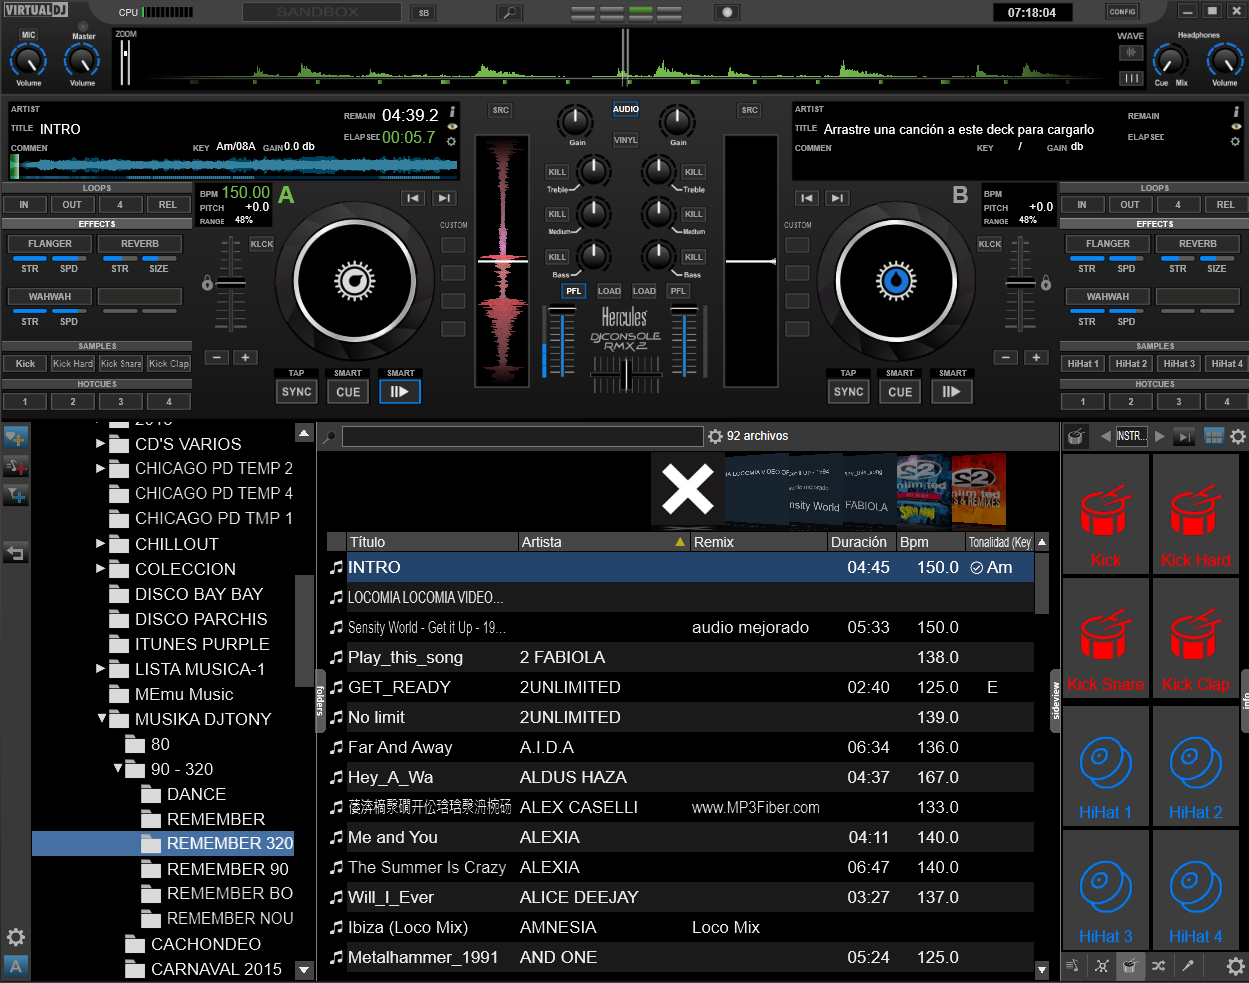
Task: Sort by Duración column header
Action: pos(862,542)
